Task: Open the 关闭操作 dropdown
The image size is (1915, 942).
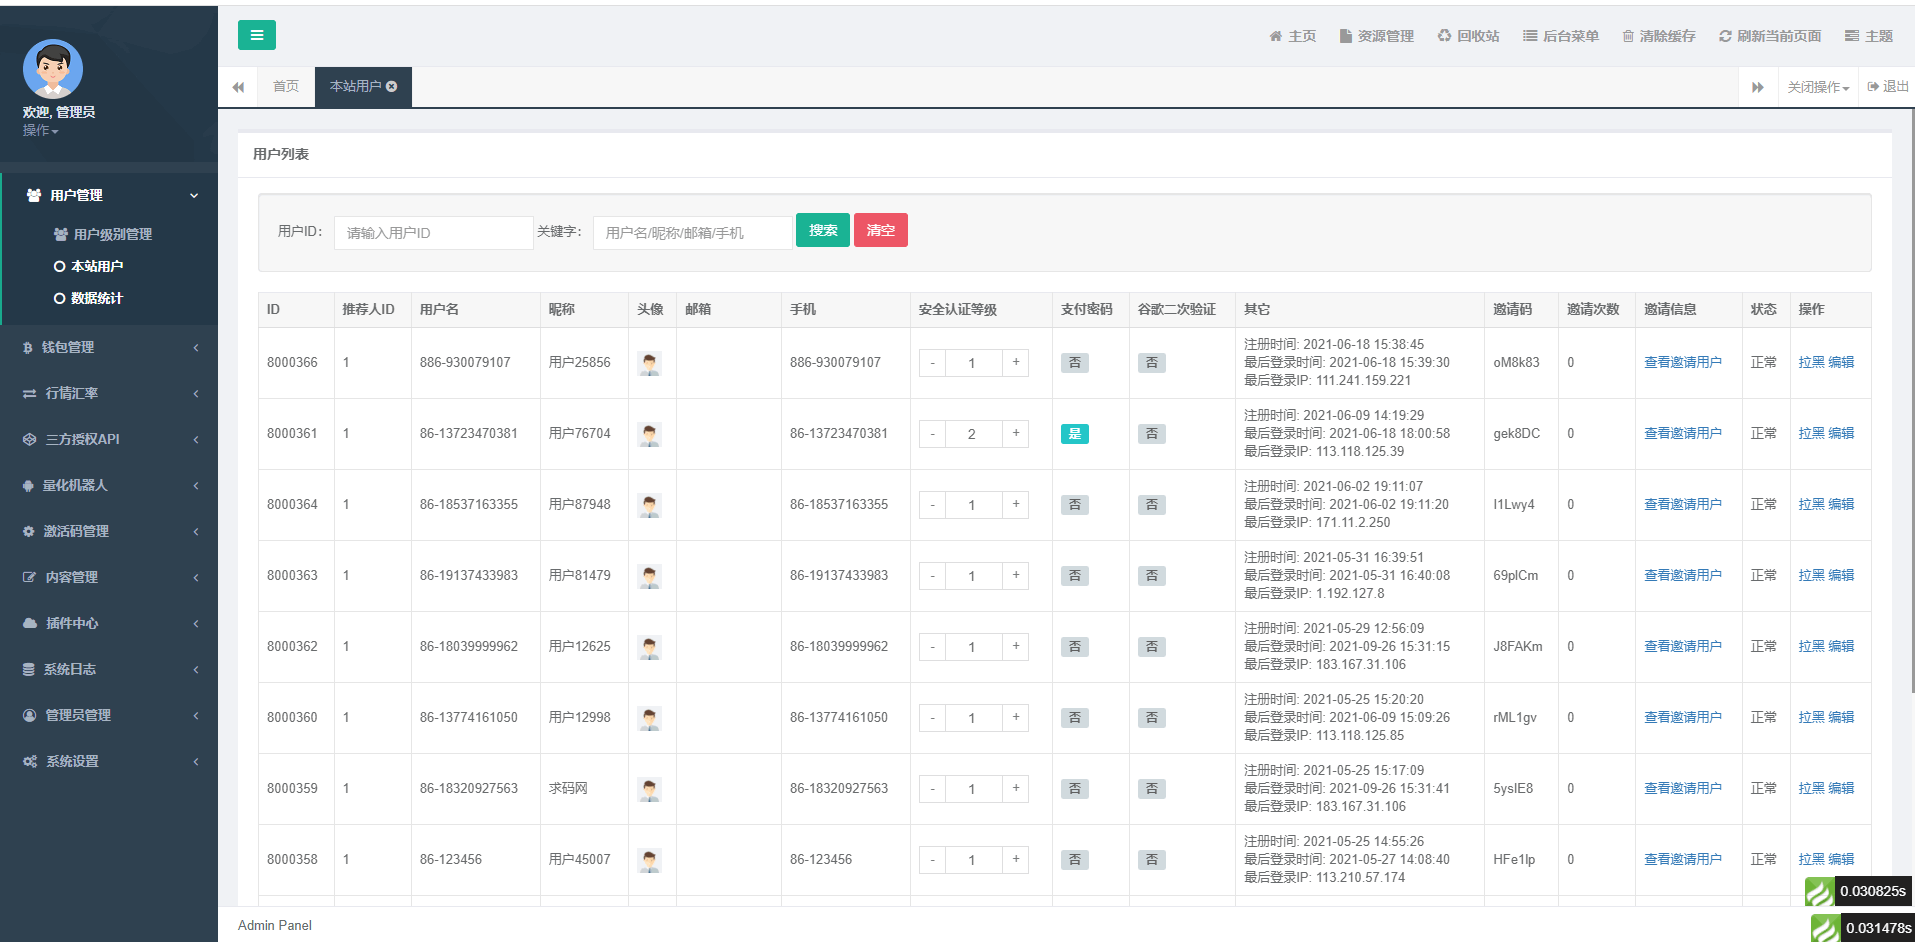Action: 1817,87
